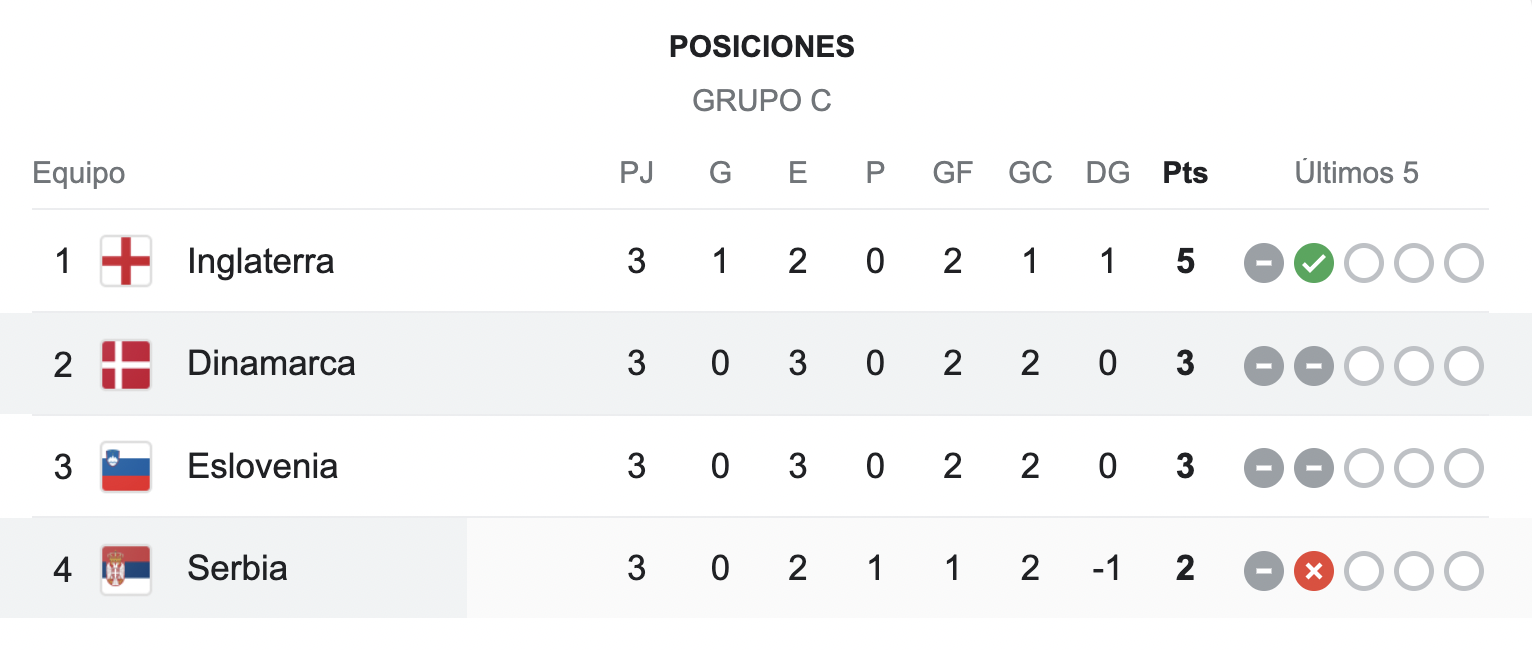Open the Inglaterra team link
Image resolution: width=1532 pixels, height=650 pixels.
(x=261, y=261)
